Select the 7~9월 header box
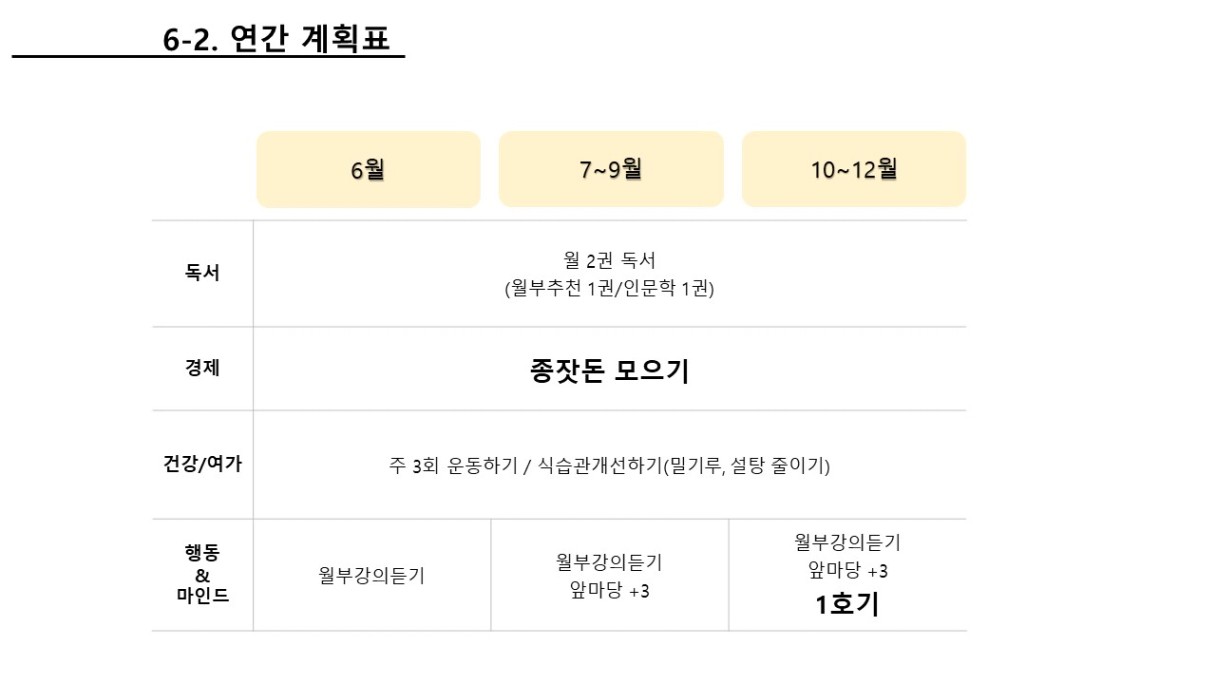 point(611,169)
